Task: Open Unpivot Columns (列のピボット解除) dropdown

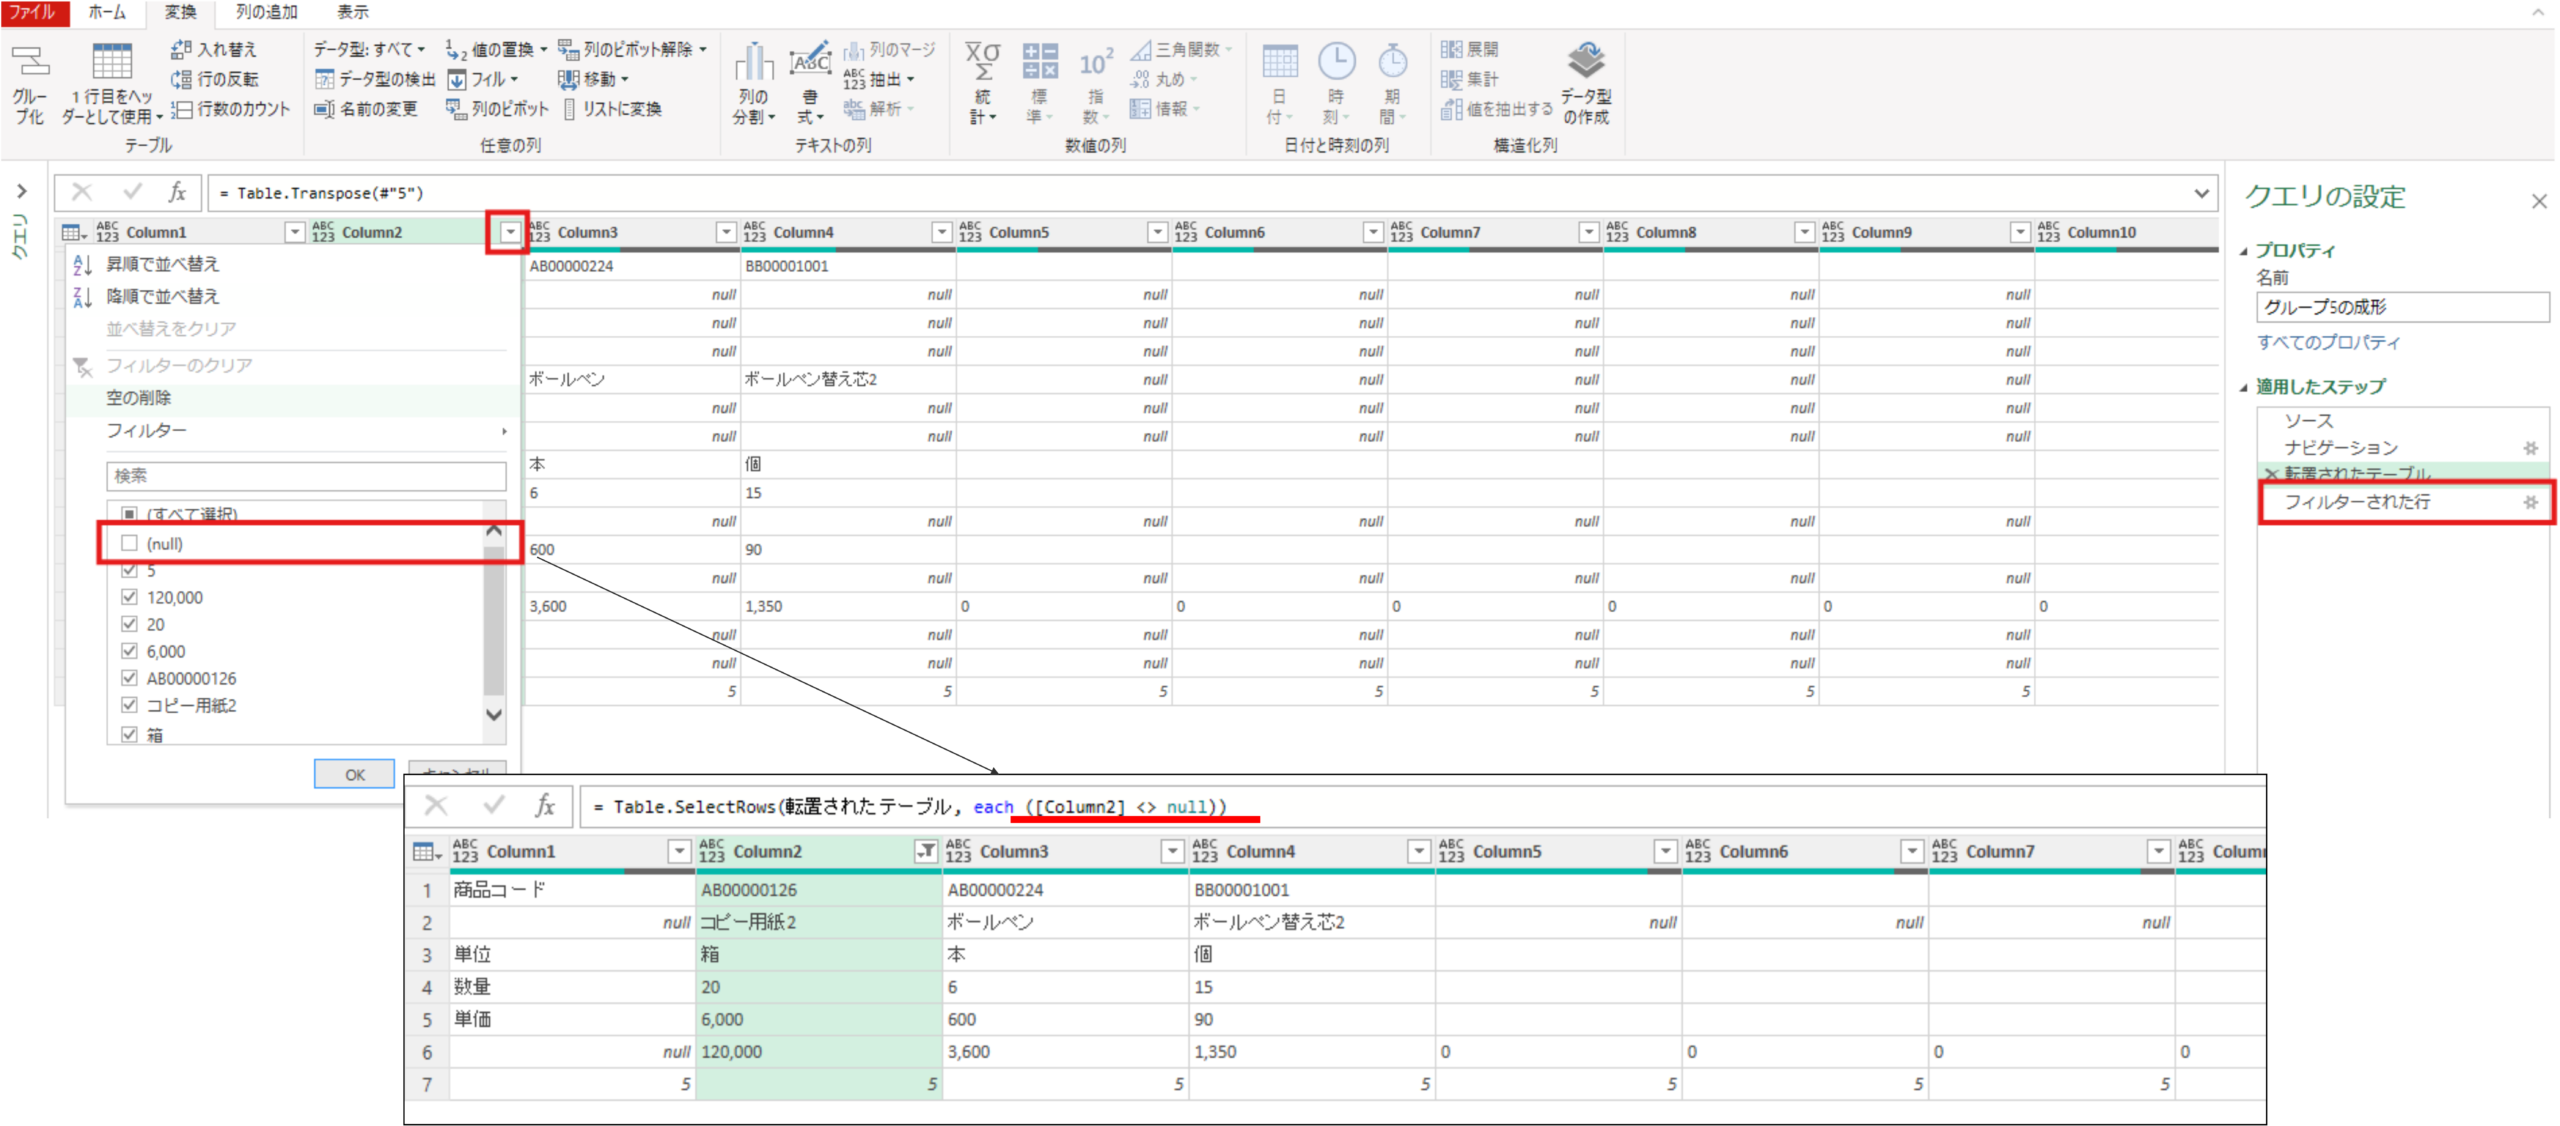Action: click(633, 49)
